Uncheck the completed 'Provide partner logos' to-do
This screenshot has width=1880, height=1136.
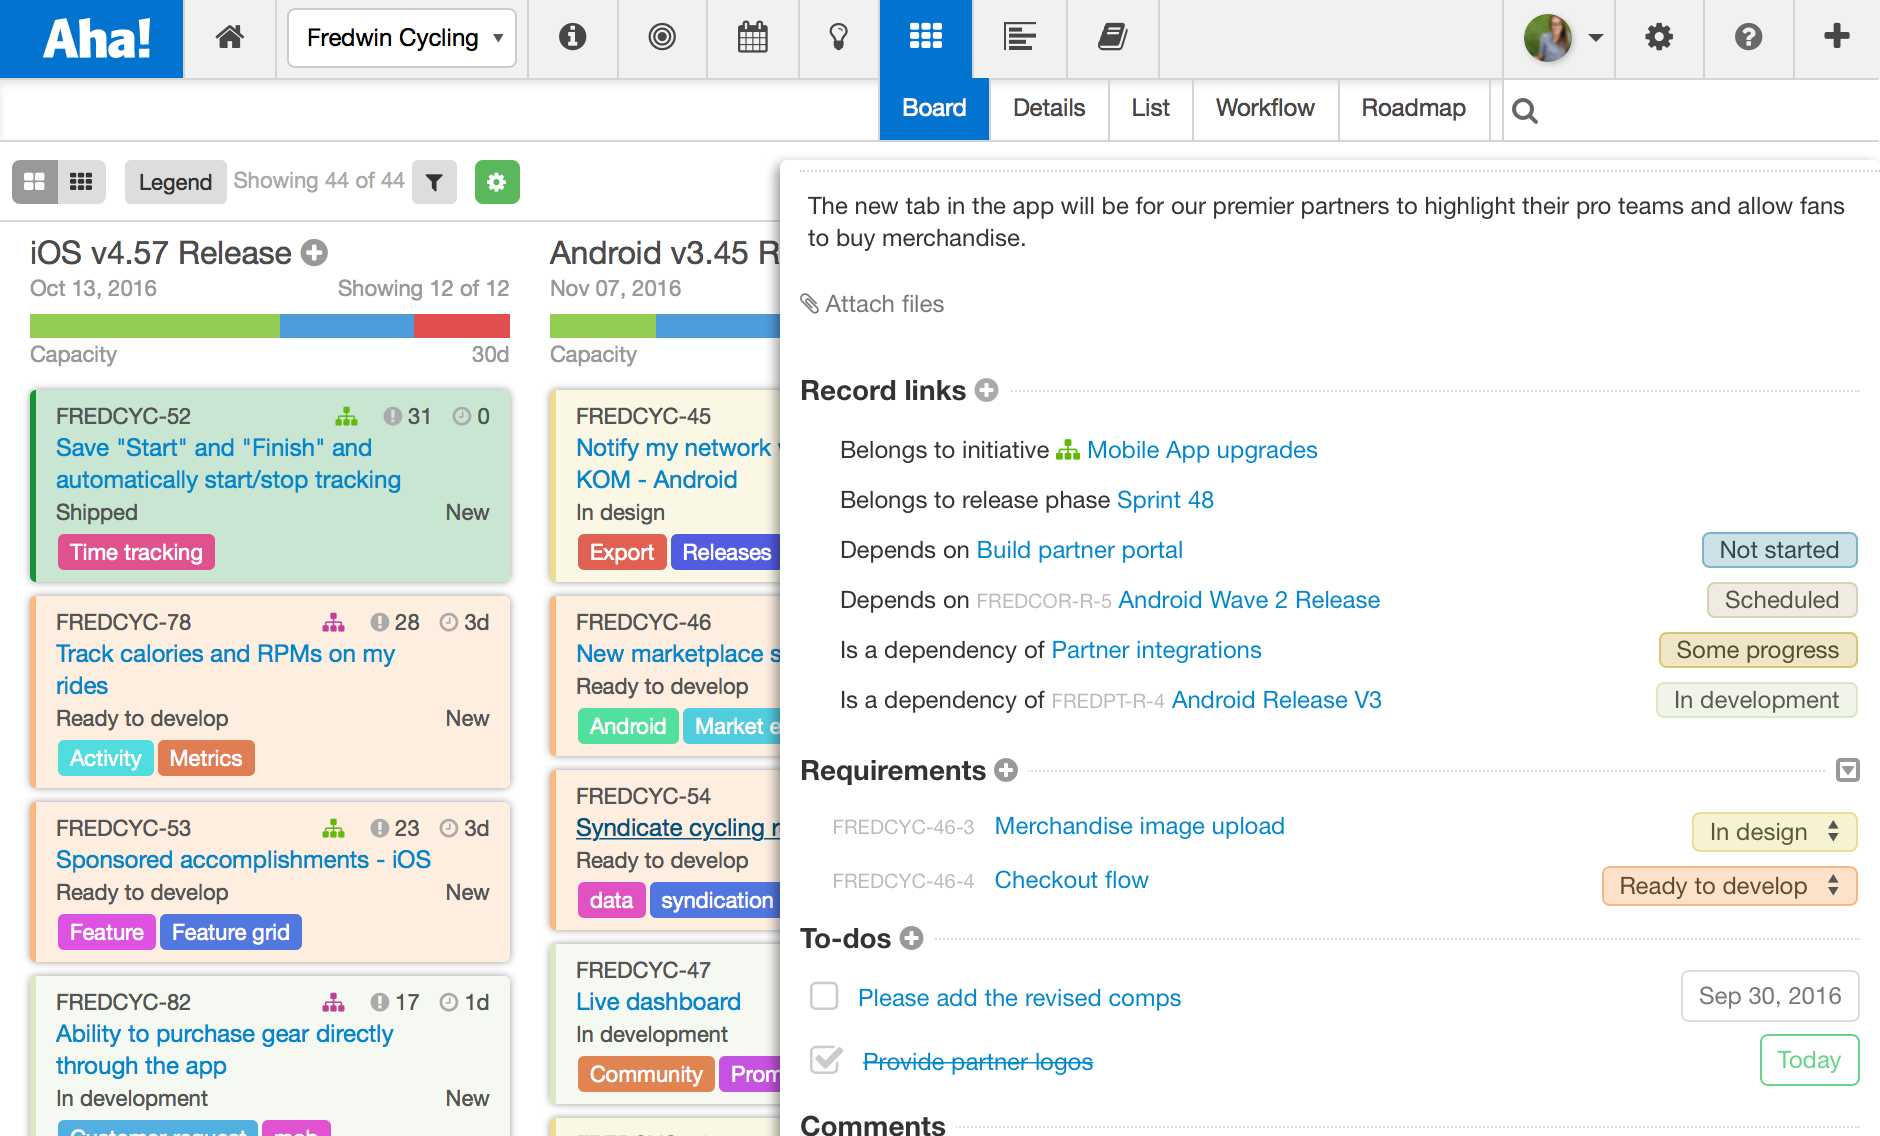(x=824, y=1062)
